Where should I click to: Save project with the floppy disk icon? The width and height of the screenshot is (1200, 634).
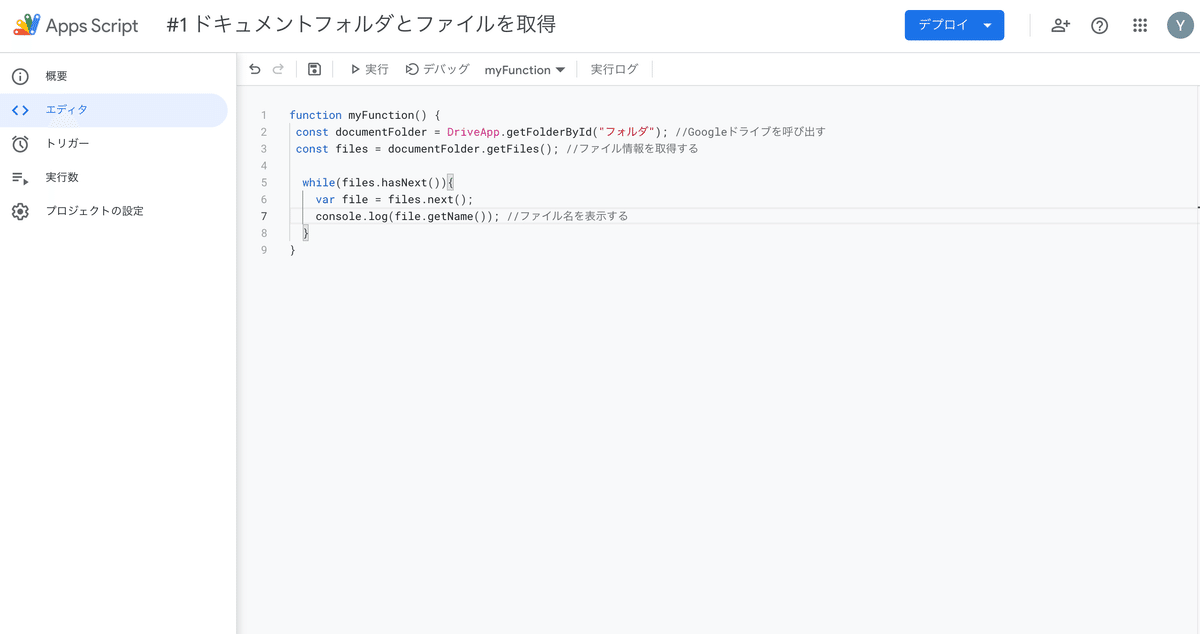pos(314,69)
